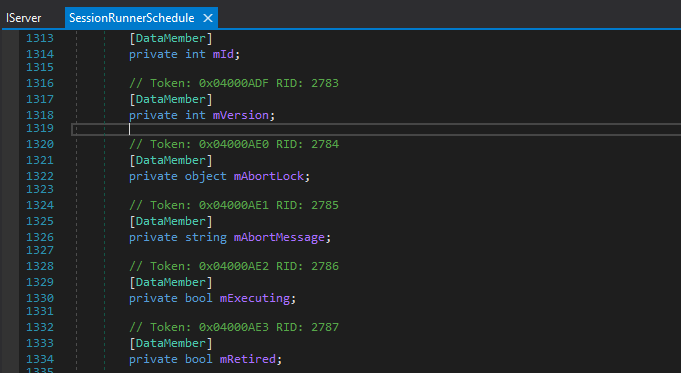681x373 pixels.
Task: Click DataMember attribute above mAbortLock
Action: click(x=171, y=160)
